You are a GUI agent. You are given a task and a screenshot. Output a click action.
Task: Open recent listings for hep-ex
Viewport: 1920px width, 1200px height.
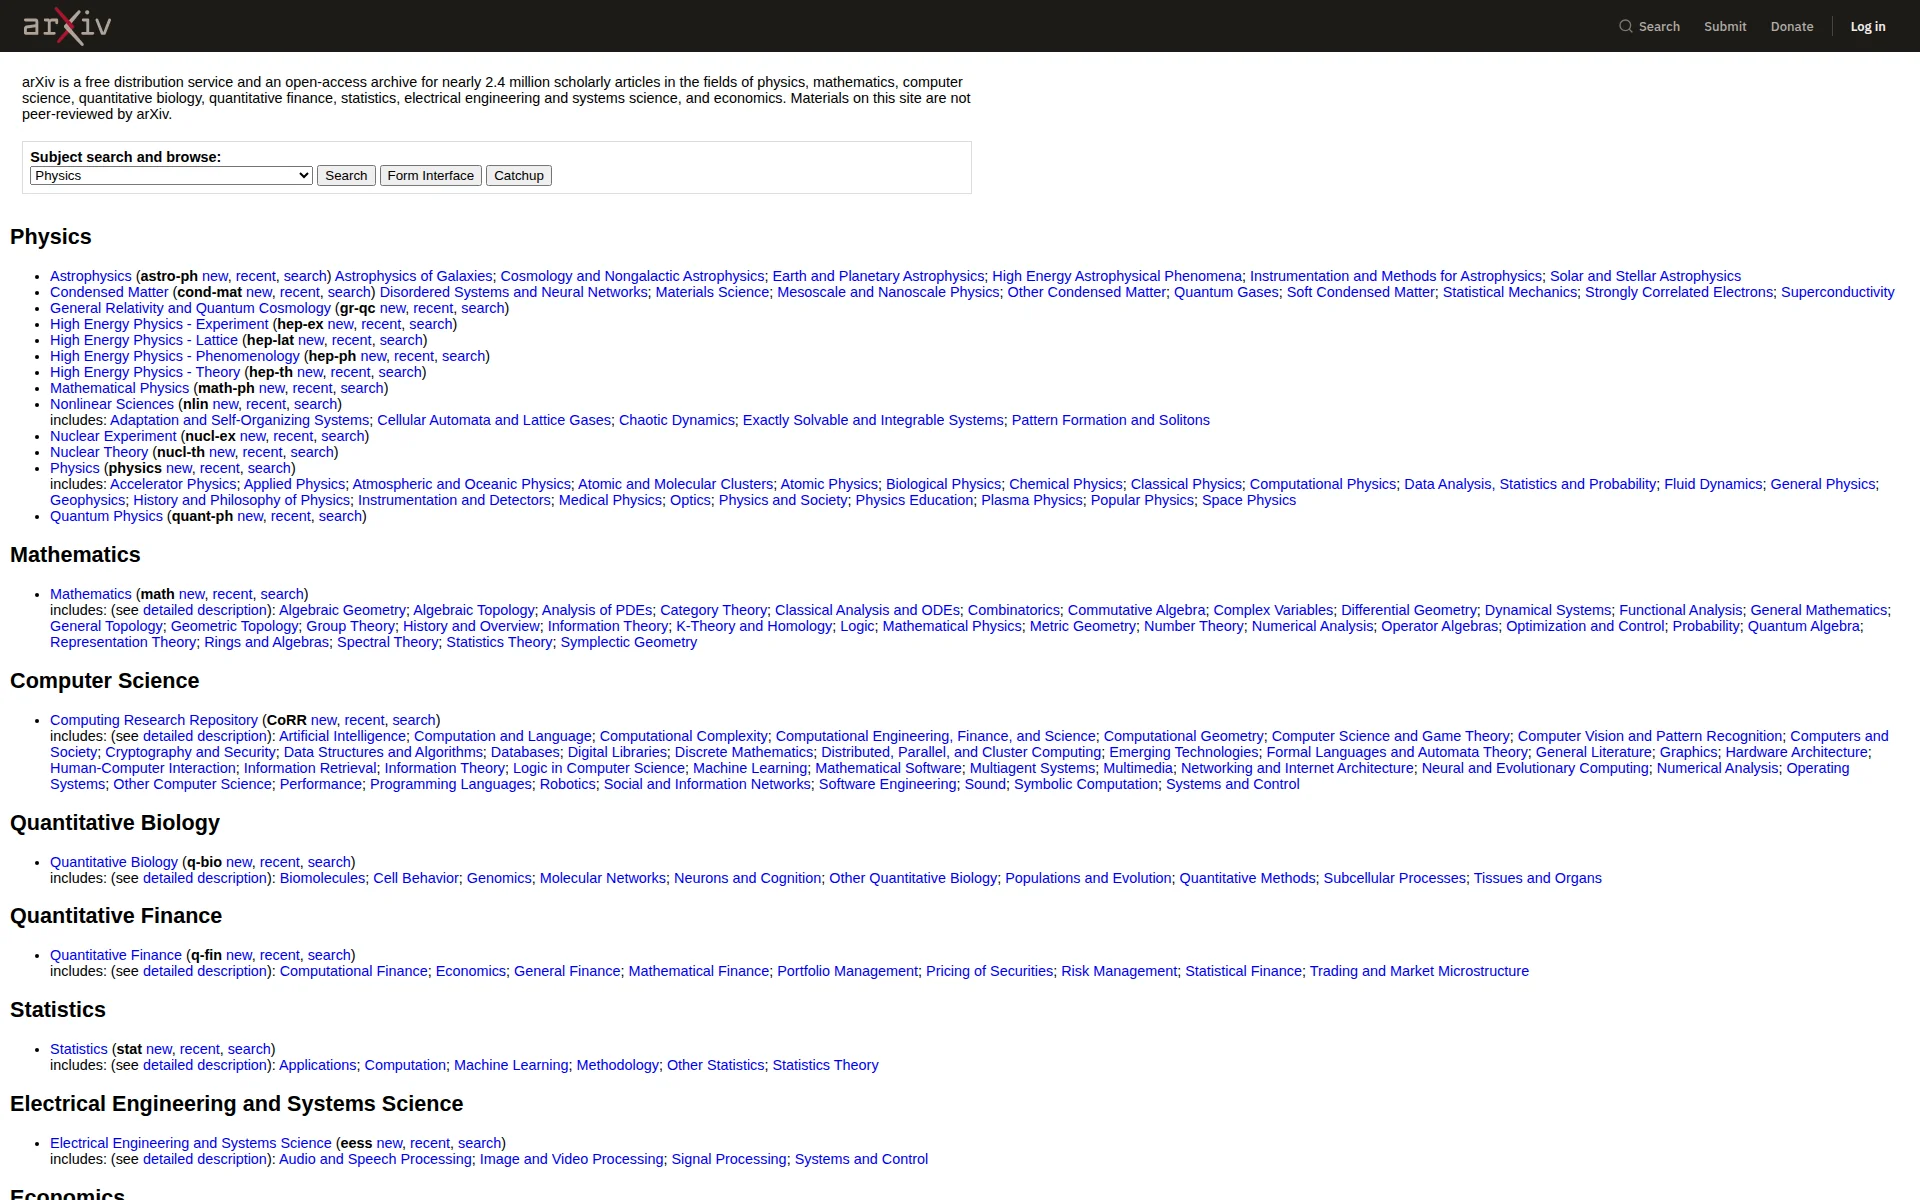click(x=381, y=324)
